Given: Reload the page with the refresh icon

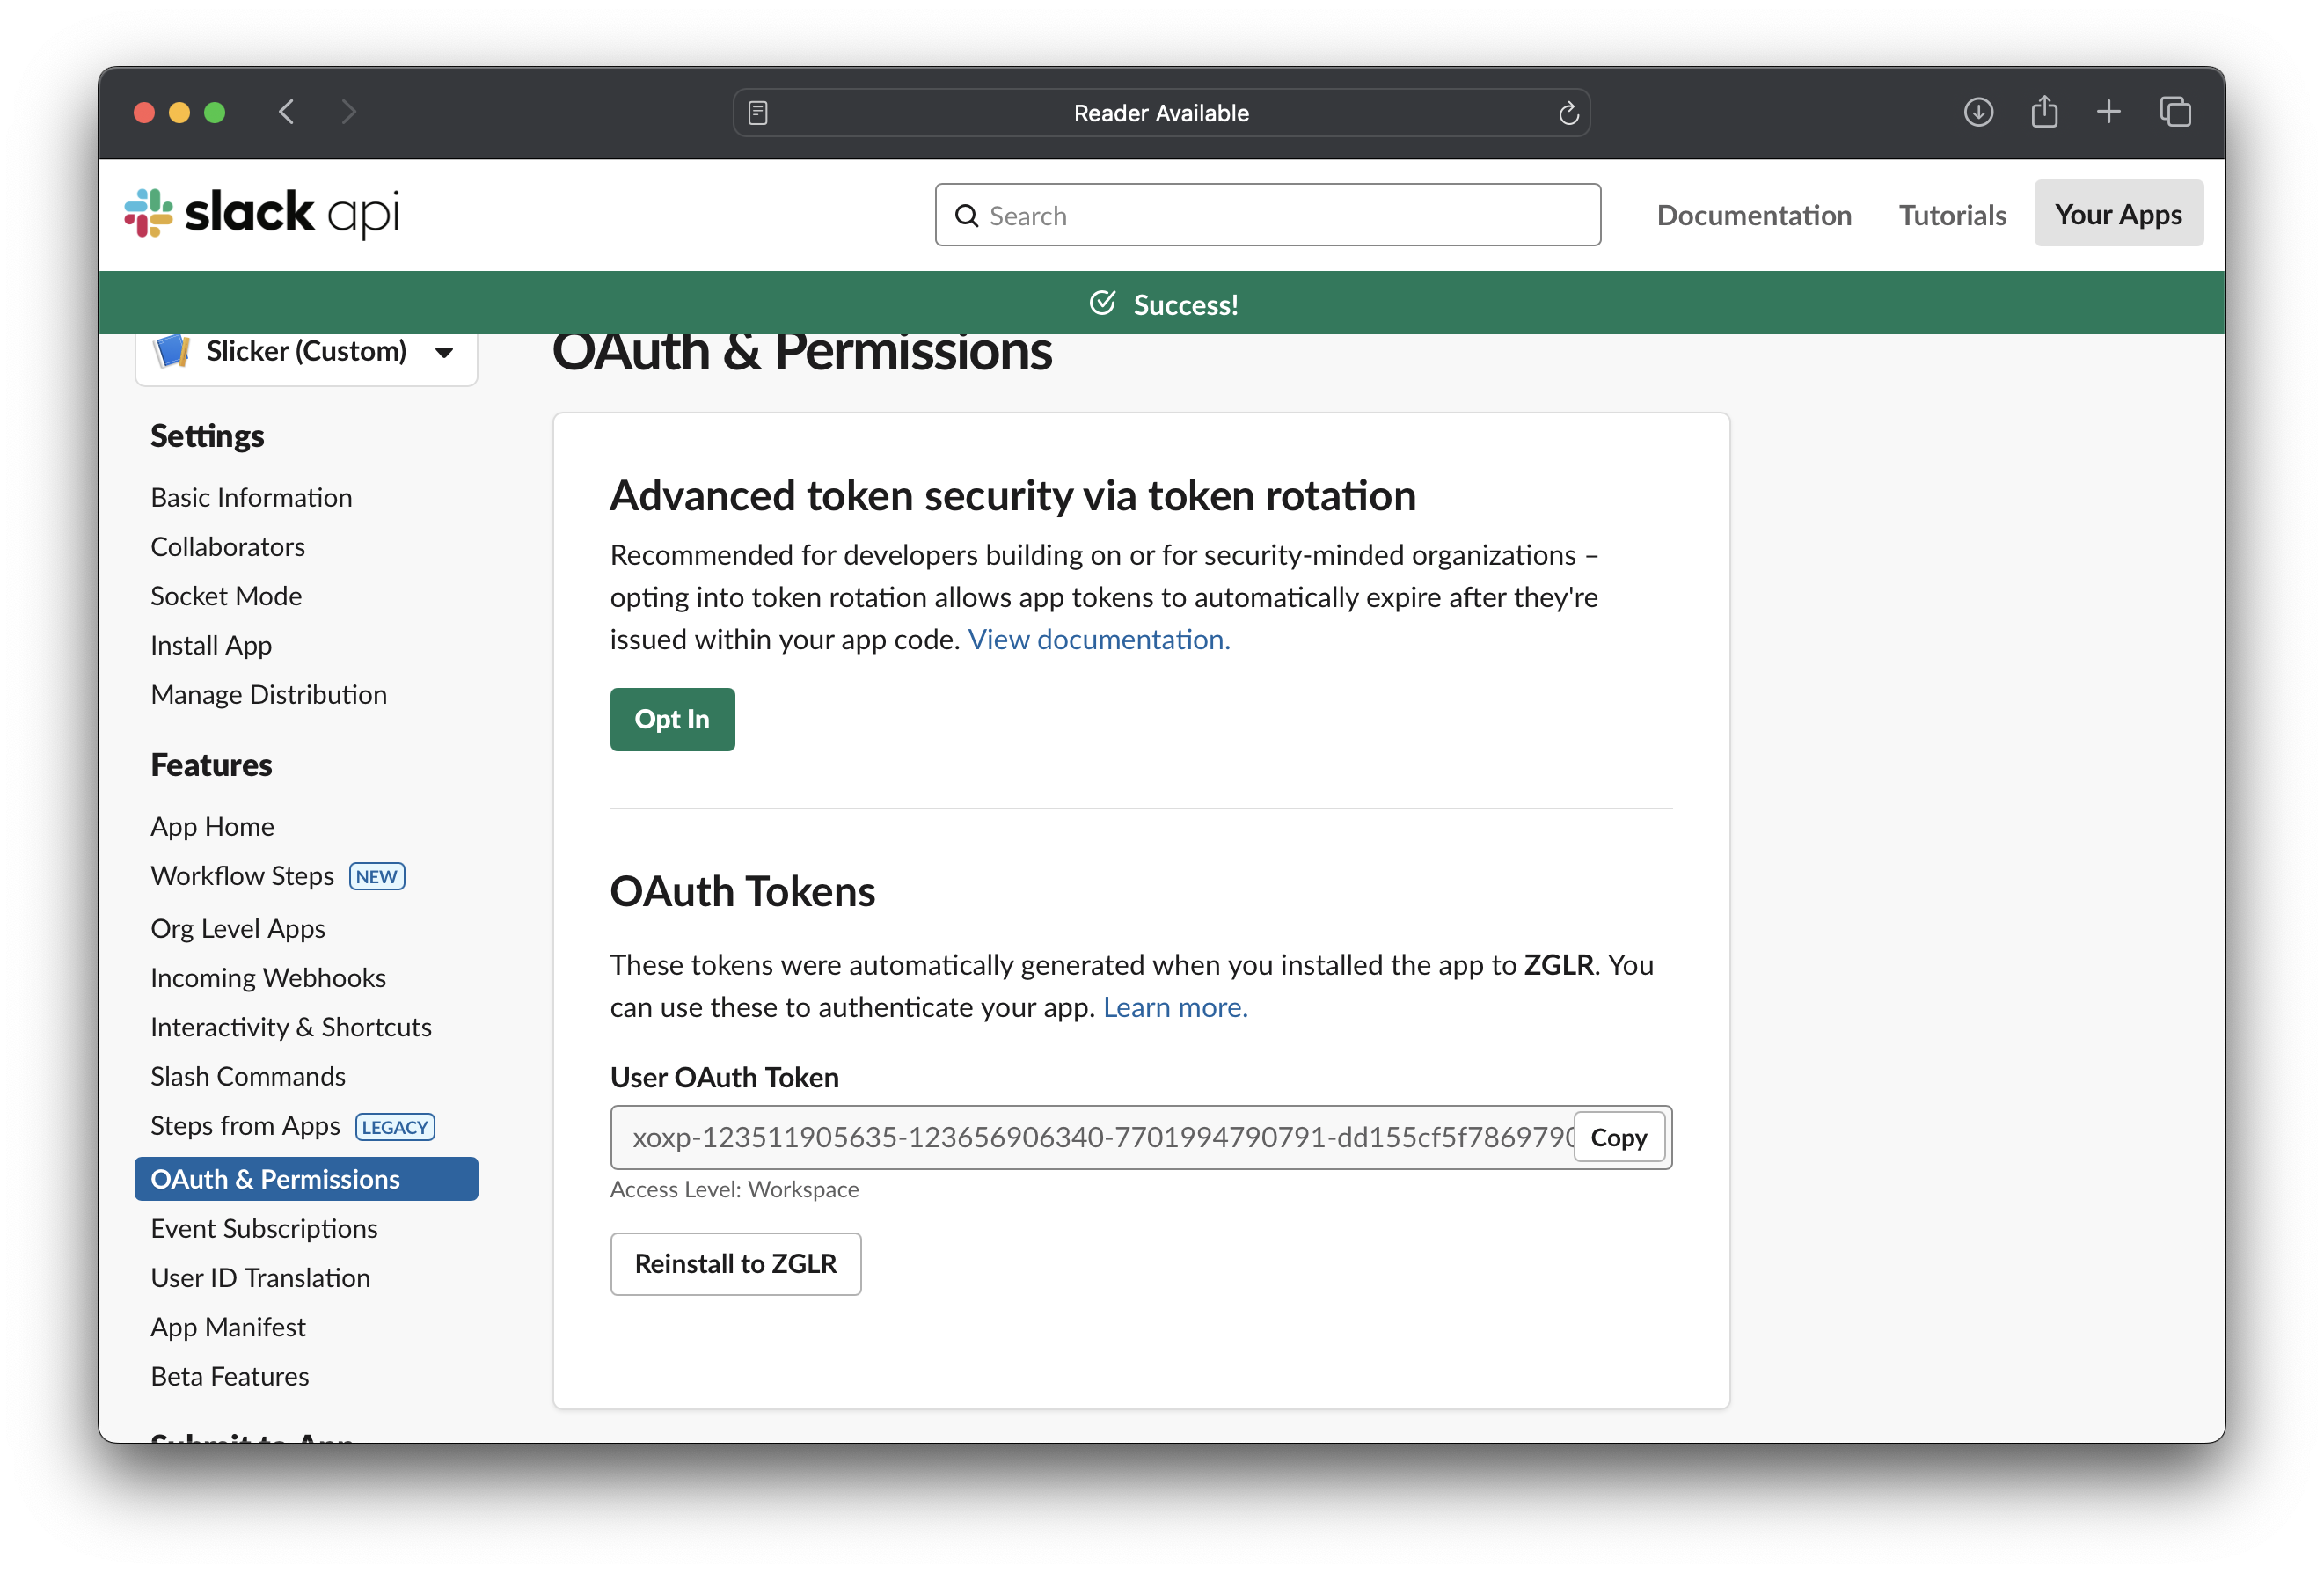Looking at the screenshot, I should [1568, 113].
